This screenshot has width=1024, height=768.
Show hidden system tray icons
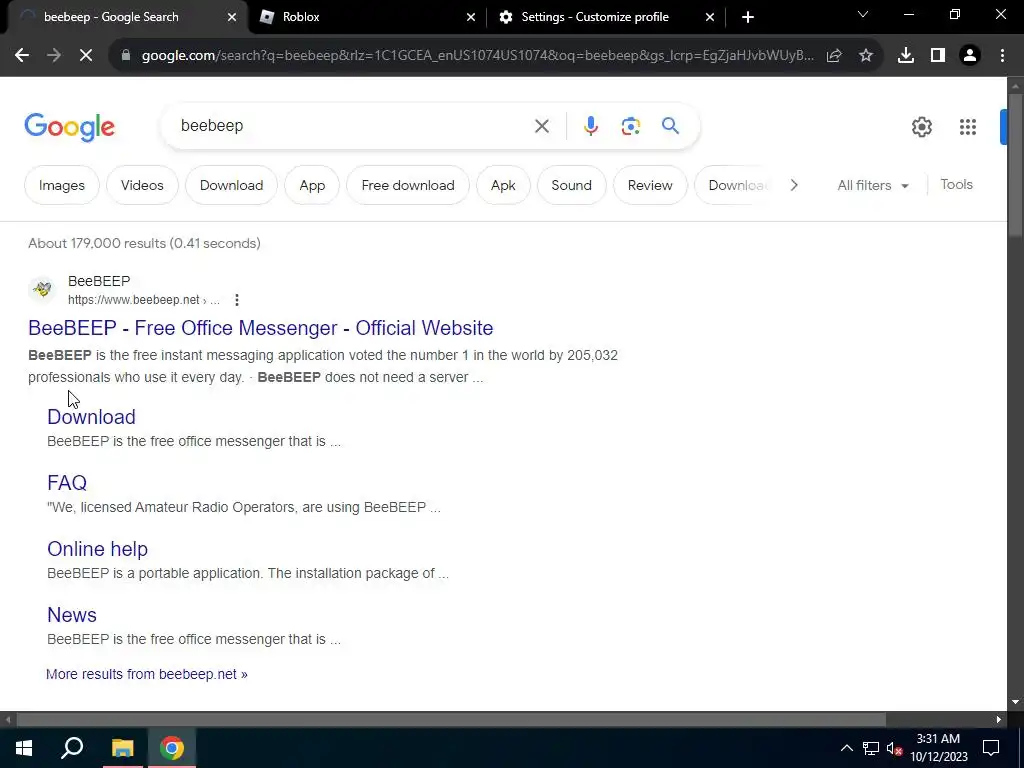[846, 748]
